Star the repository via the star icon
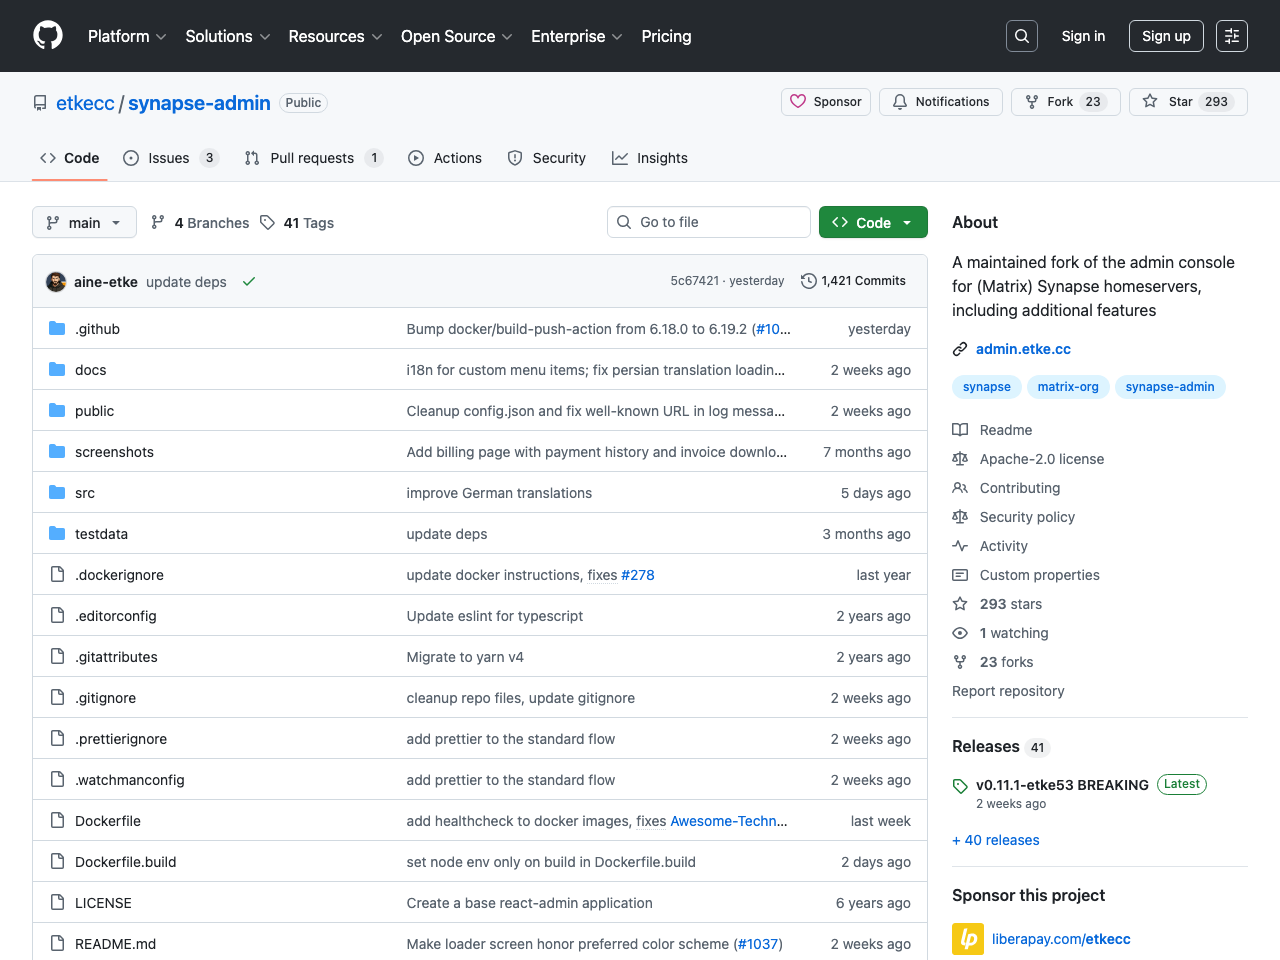 tap(1150, 101)
